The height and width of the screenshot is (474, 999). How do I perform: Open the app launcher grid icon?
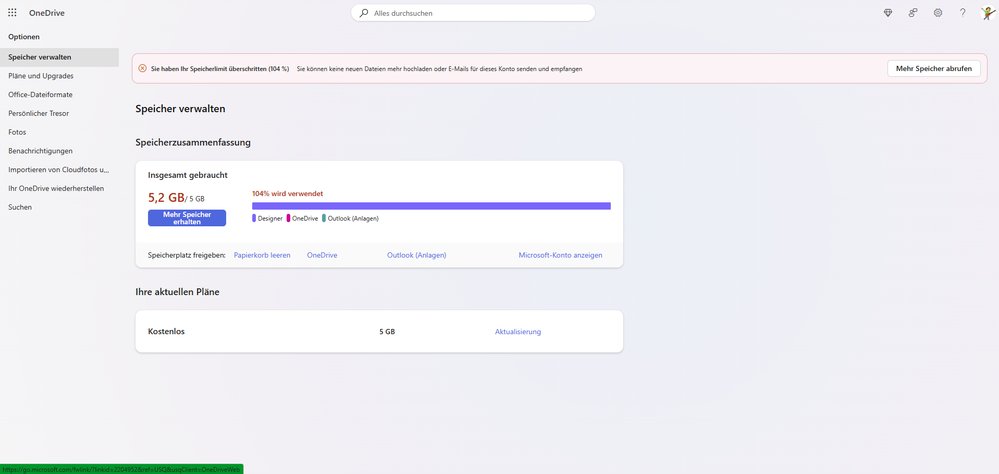point(12,13)
